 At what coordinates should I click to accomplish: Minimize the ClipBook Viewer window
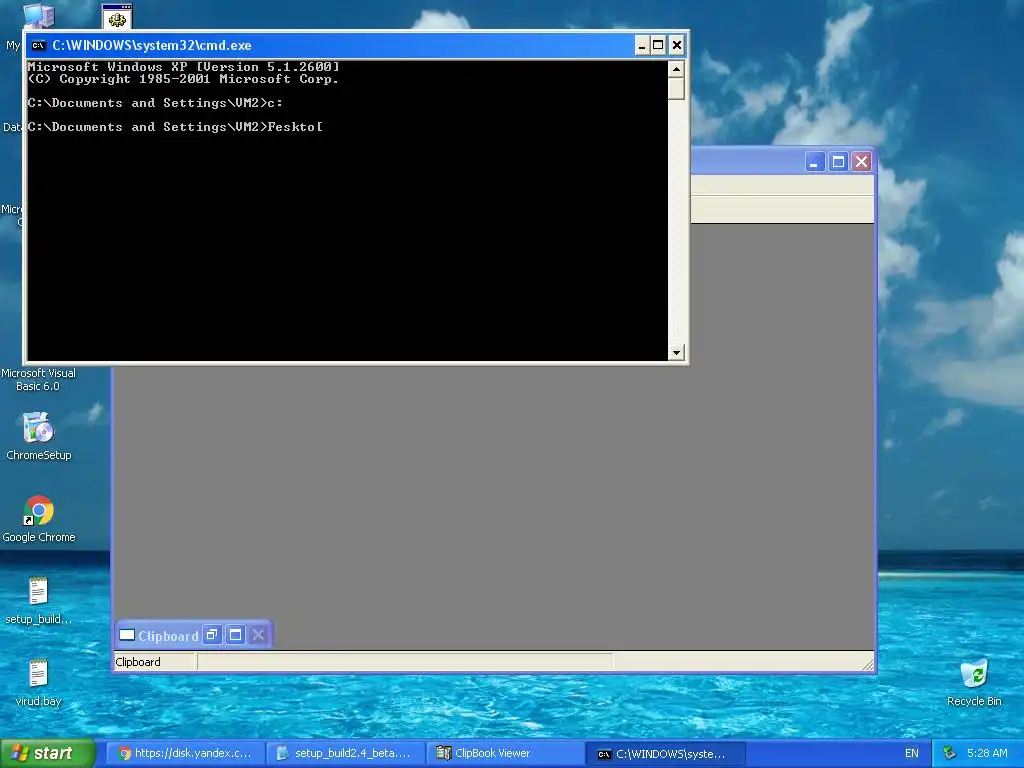click(x=814, y=162)
